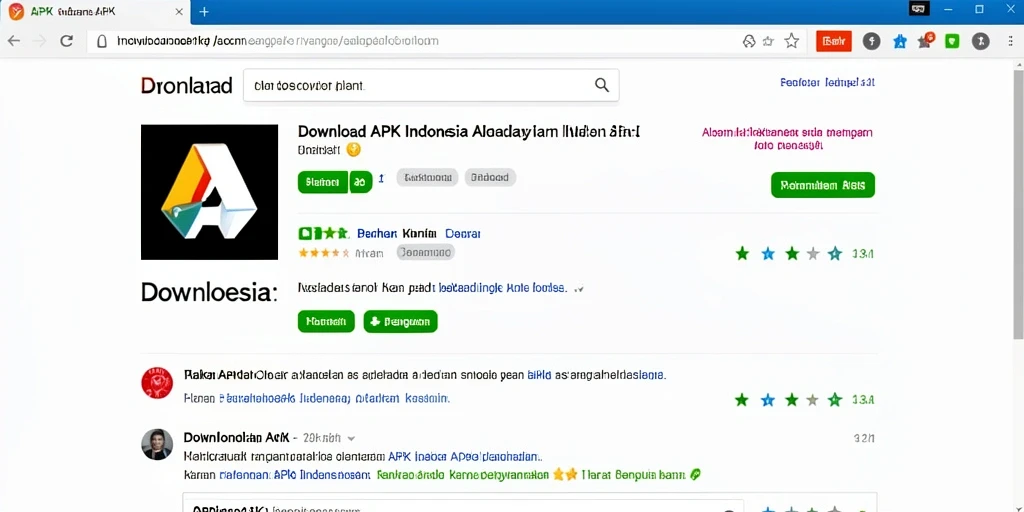Click the grey pill beside orange stars
Screen dimensions: 1024x512
(x=425, y=252)
